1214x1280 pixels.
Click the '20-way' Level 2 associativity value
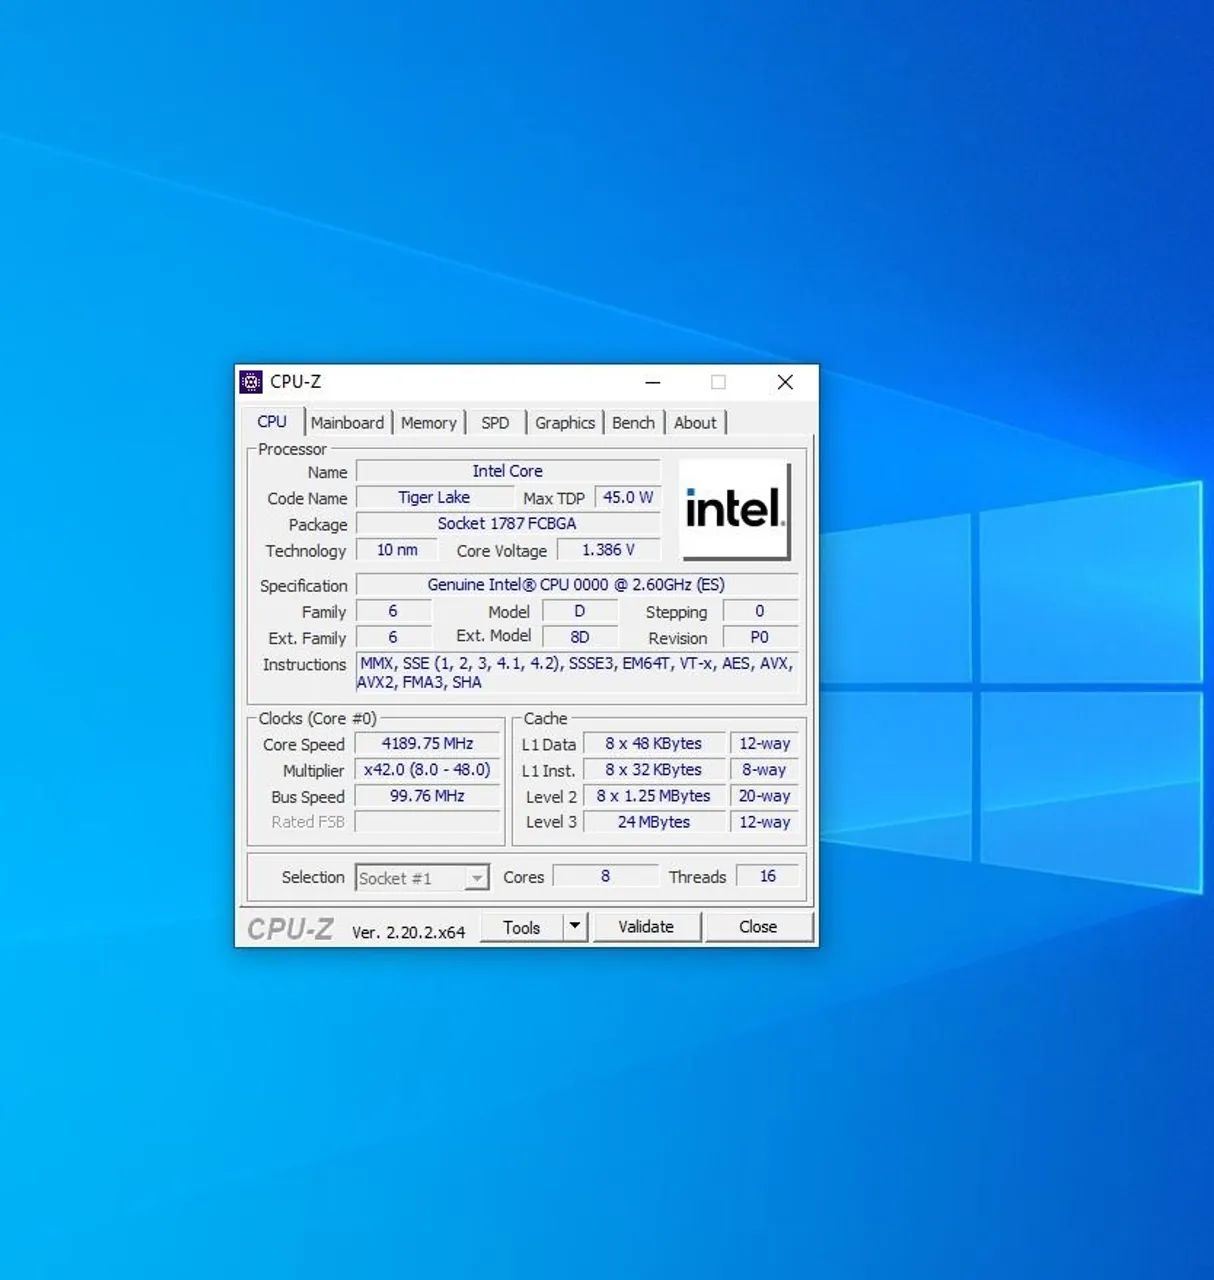764,796
